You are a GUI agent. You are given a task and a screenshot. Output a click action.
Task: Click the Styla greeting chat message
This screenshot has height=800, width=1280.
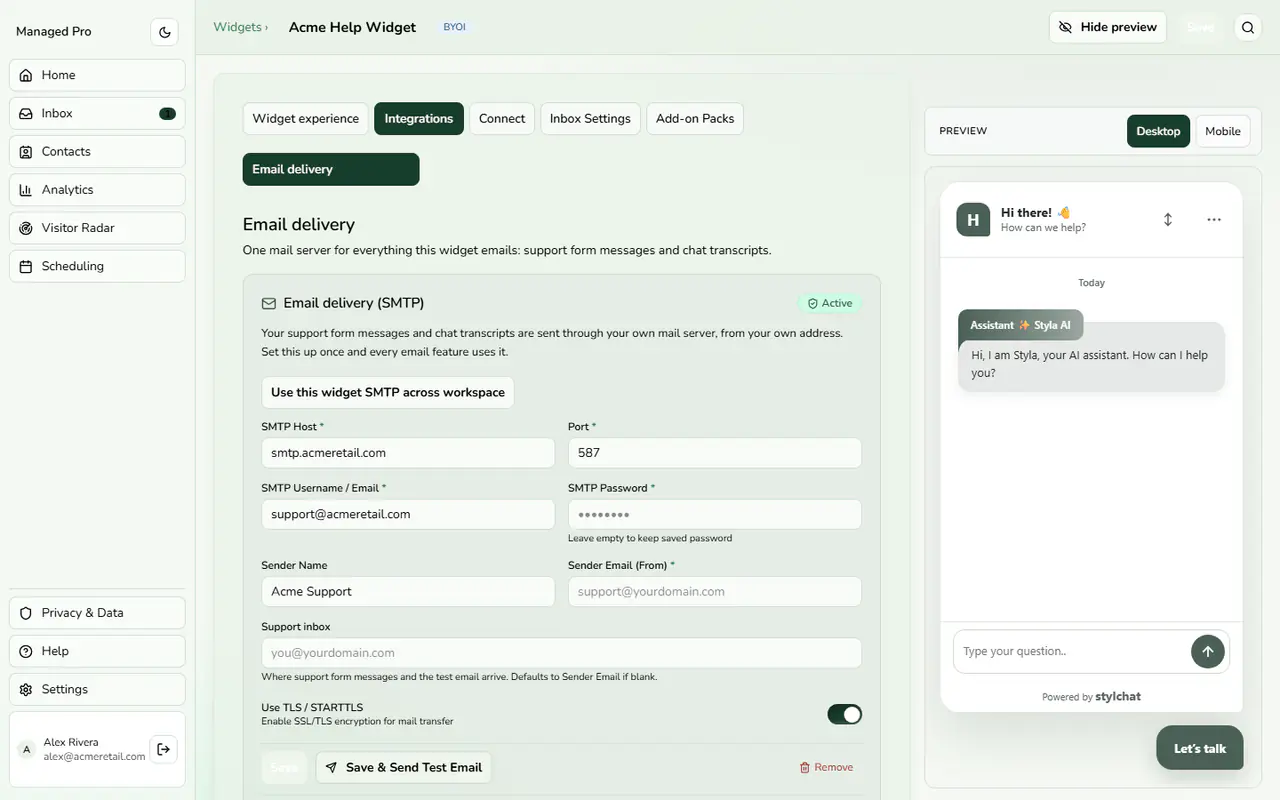tap(1091, 364)
